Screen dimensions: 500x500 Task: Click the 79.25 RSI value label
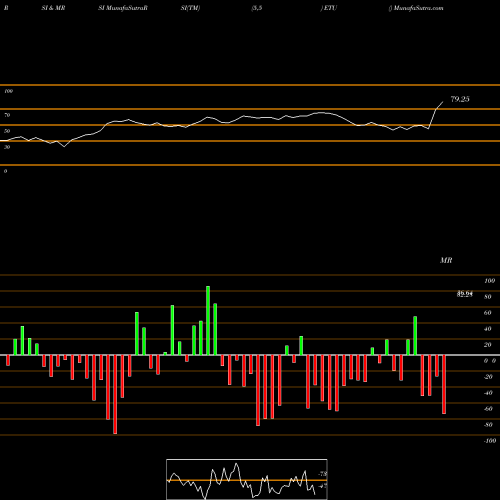[460, 99]
